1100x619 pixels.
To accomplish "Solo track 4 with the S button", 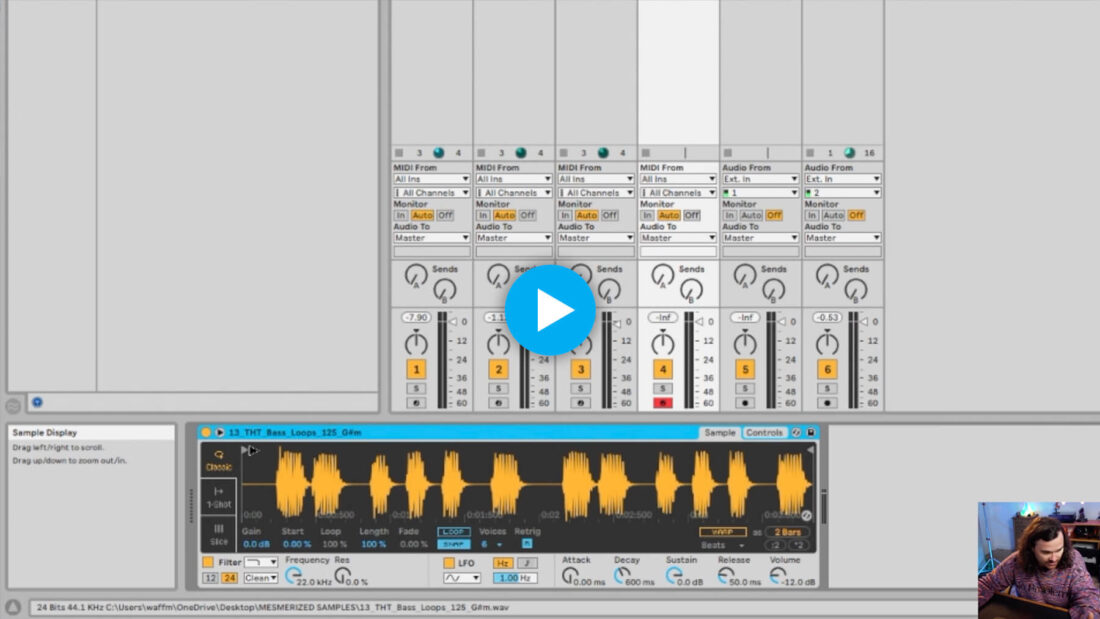I will pyautogui.click(x=662, y=388).
